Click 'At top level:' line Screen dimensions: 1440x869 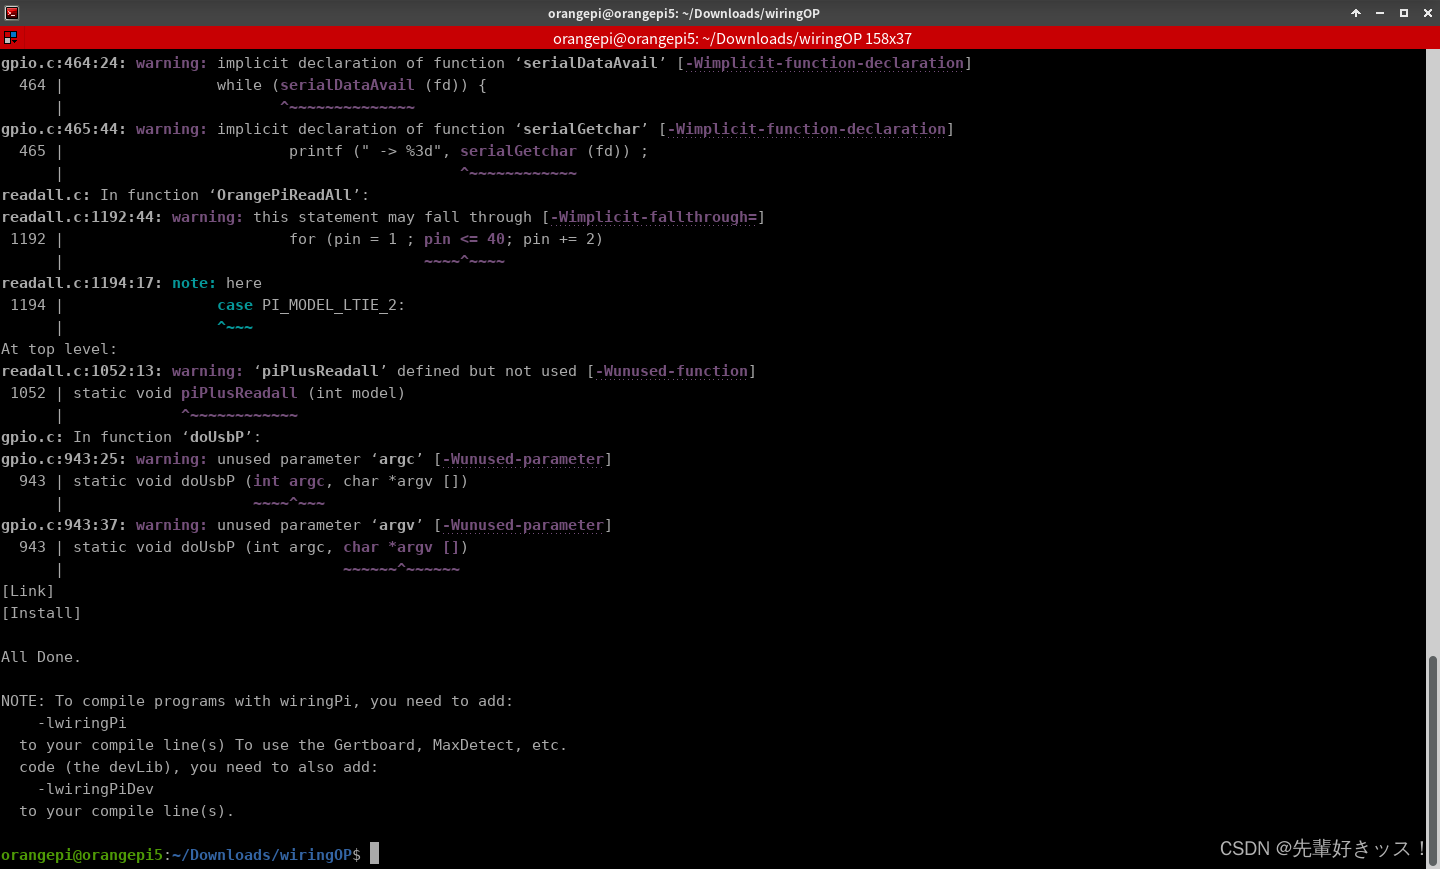point(59,349)
